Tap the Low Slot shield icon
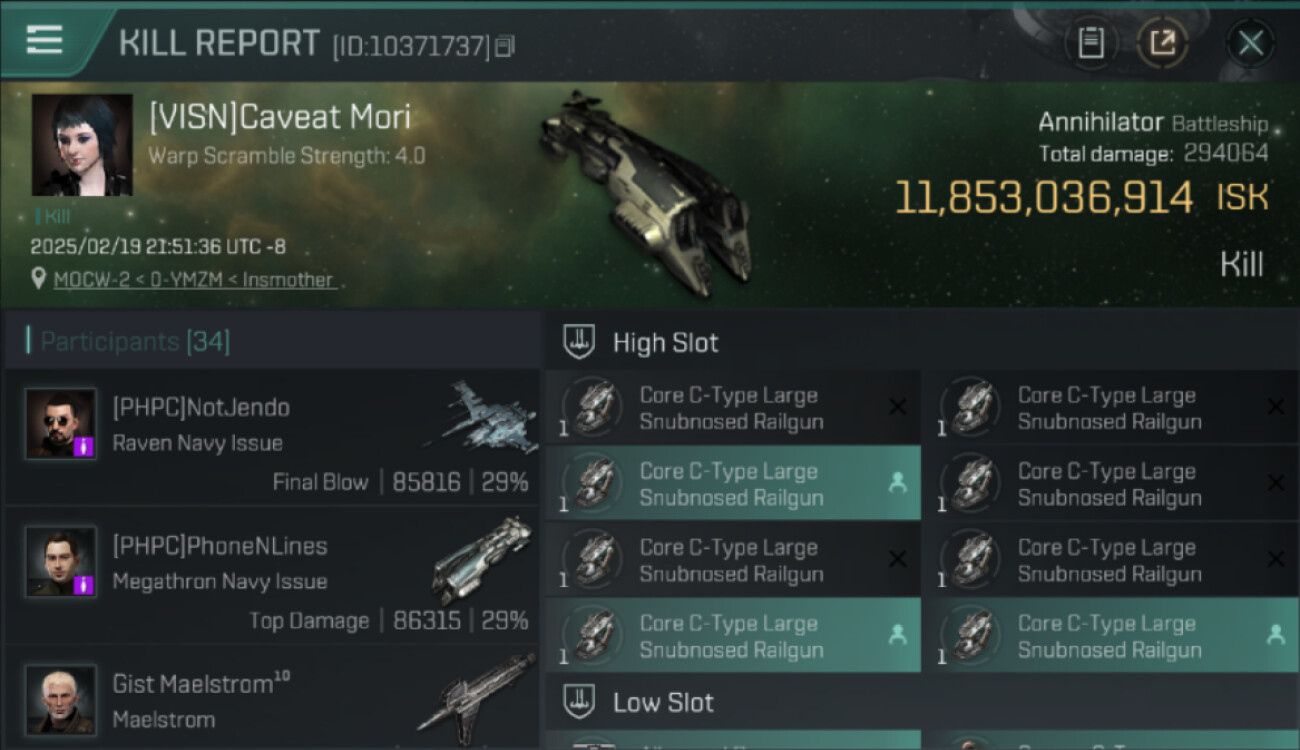Screen dimensions: 1300x750 coord(578,701)
